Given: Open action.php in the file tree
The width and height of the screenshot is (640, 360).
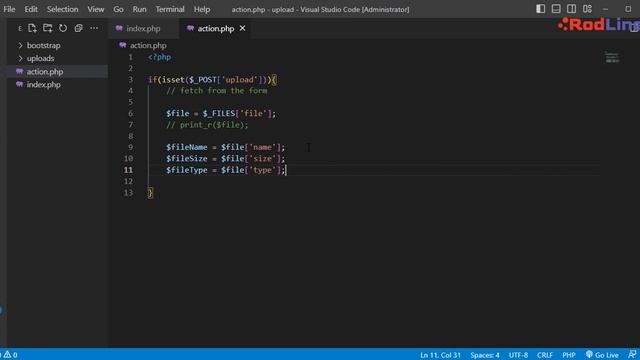Looking at the screenshot, I should click(44, 71).
